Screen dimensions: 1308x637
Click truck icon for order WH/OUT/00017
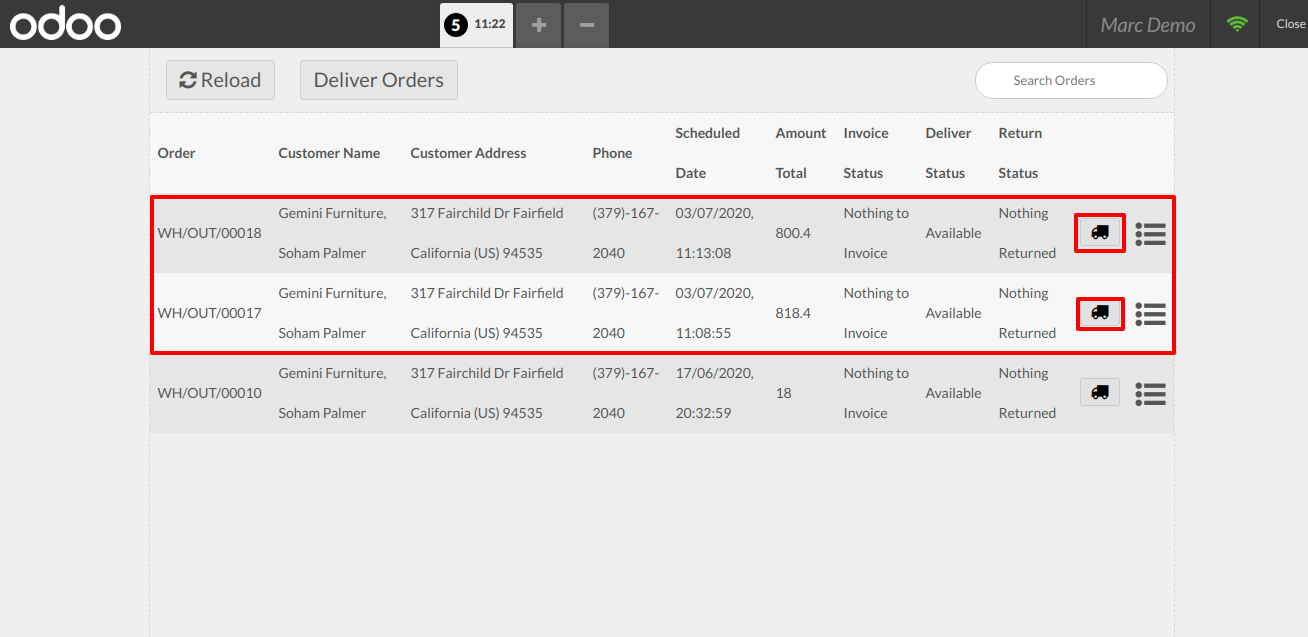pyautogui.click(x=1100, y=313)
